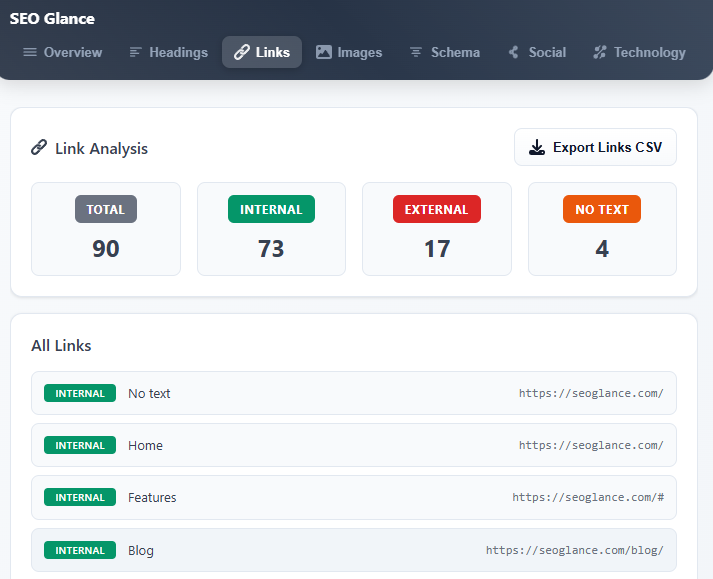Export links as CSV
713x579 pixels.
click(595, 147)
